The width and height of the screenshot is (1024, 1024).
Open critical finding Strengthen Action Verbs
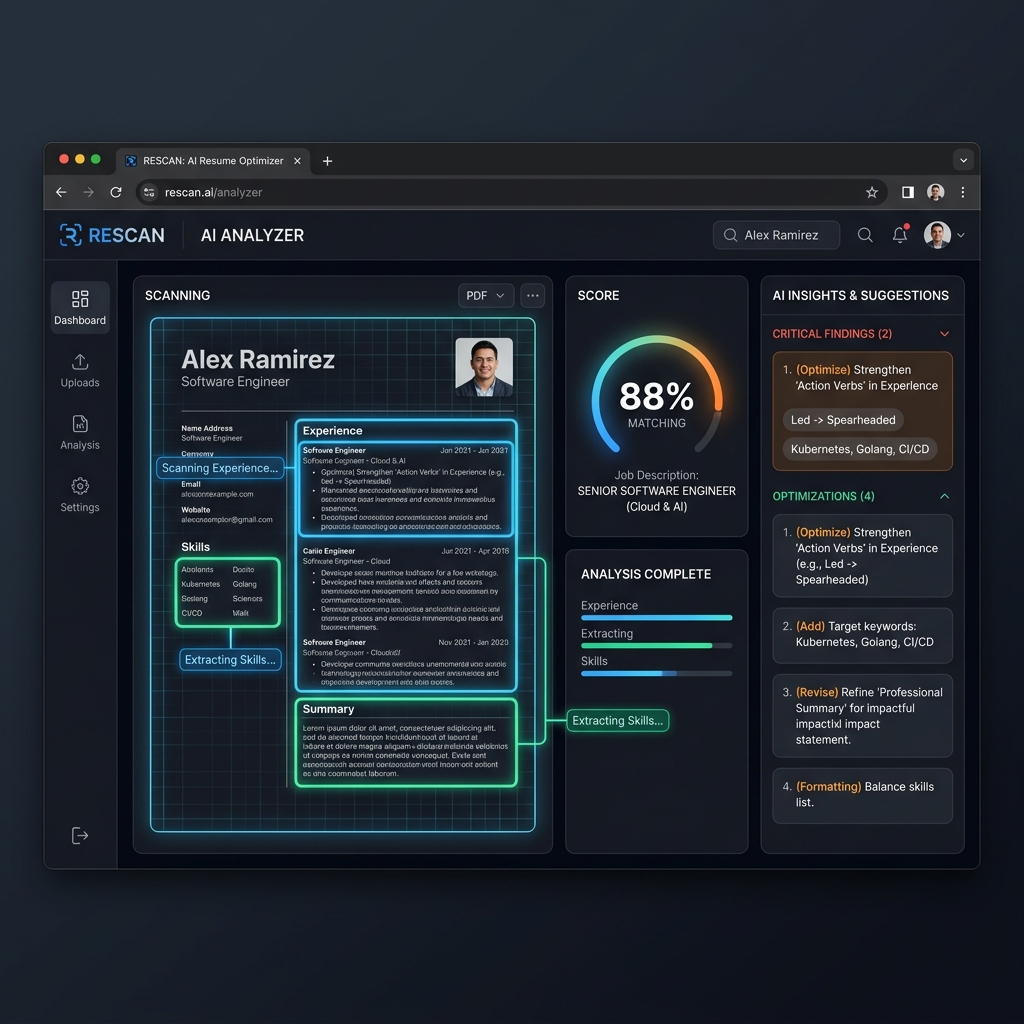[x=862, y=411]
